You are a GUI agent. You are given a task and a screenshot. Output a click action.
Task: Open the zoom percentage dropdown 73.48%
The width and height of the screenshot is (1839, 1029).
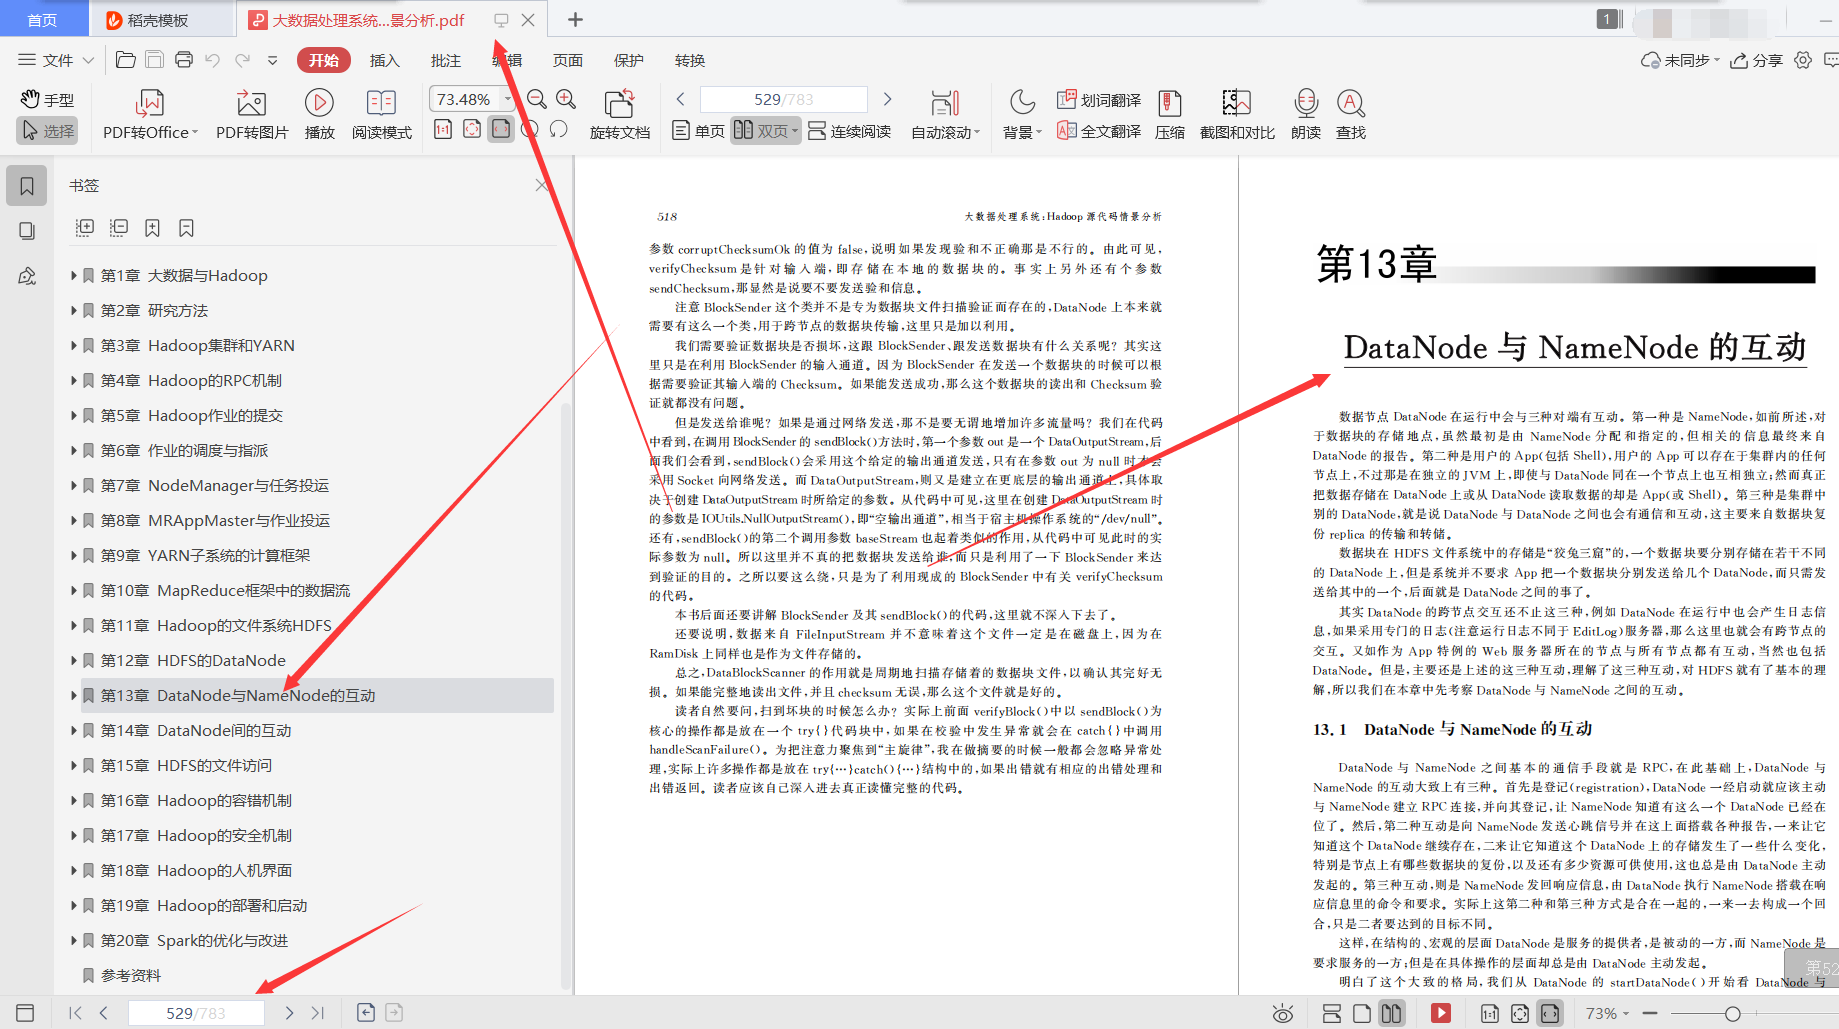(507, 99)
